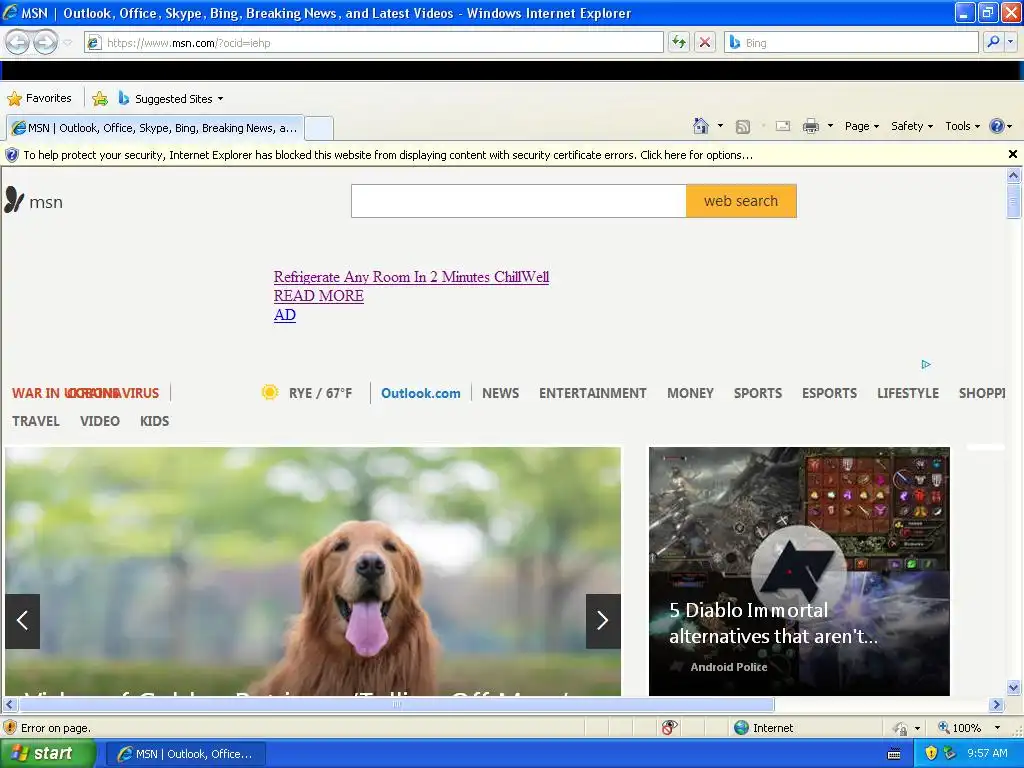Image resolution: width=1024 pixels, height=768 pixels.
Task: Open the KIDS section
Action: click(155, 421)
